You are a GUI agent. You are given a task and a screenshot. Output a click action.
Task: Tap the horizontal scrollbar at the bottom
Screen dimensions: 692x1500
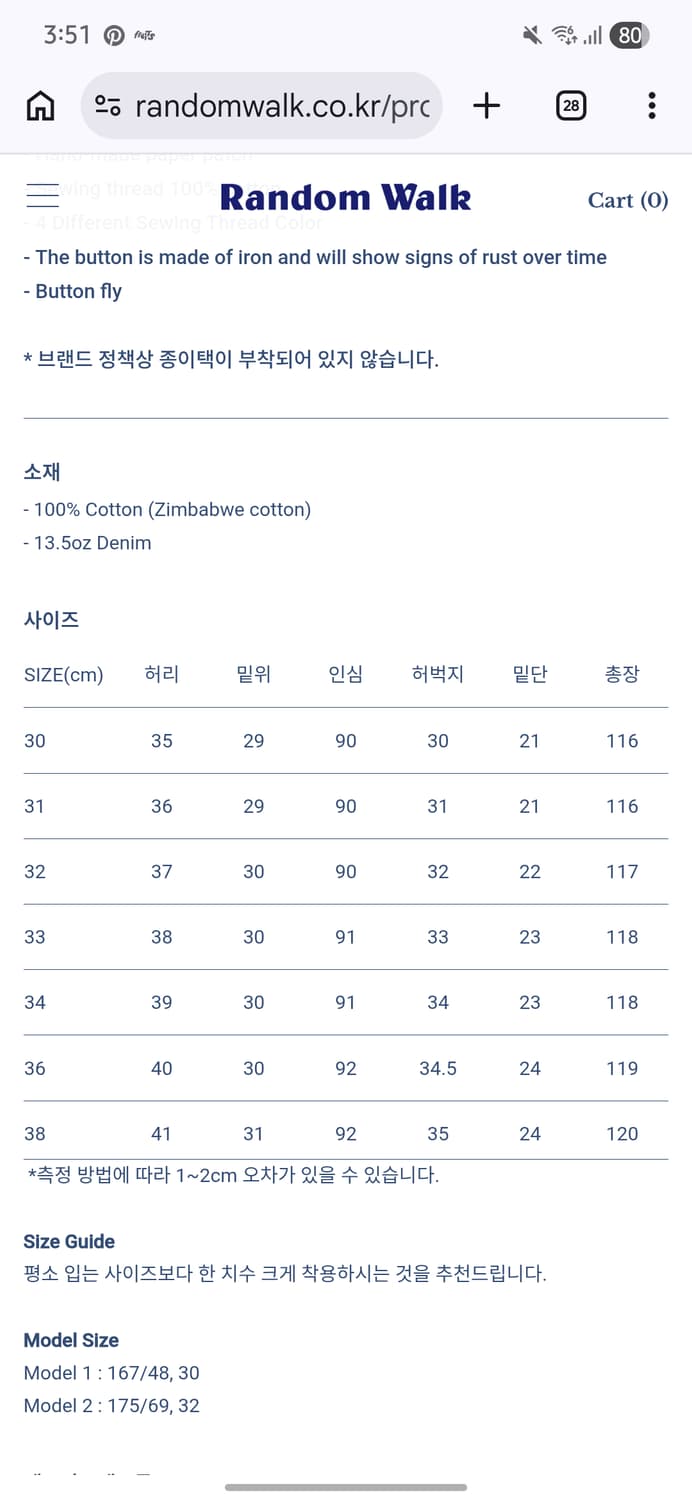[345, 1488]
